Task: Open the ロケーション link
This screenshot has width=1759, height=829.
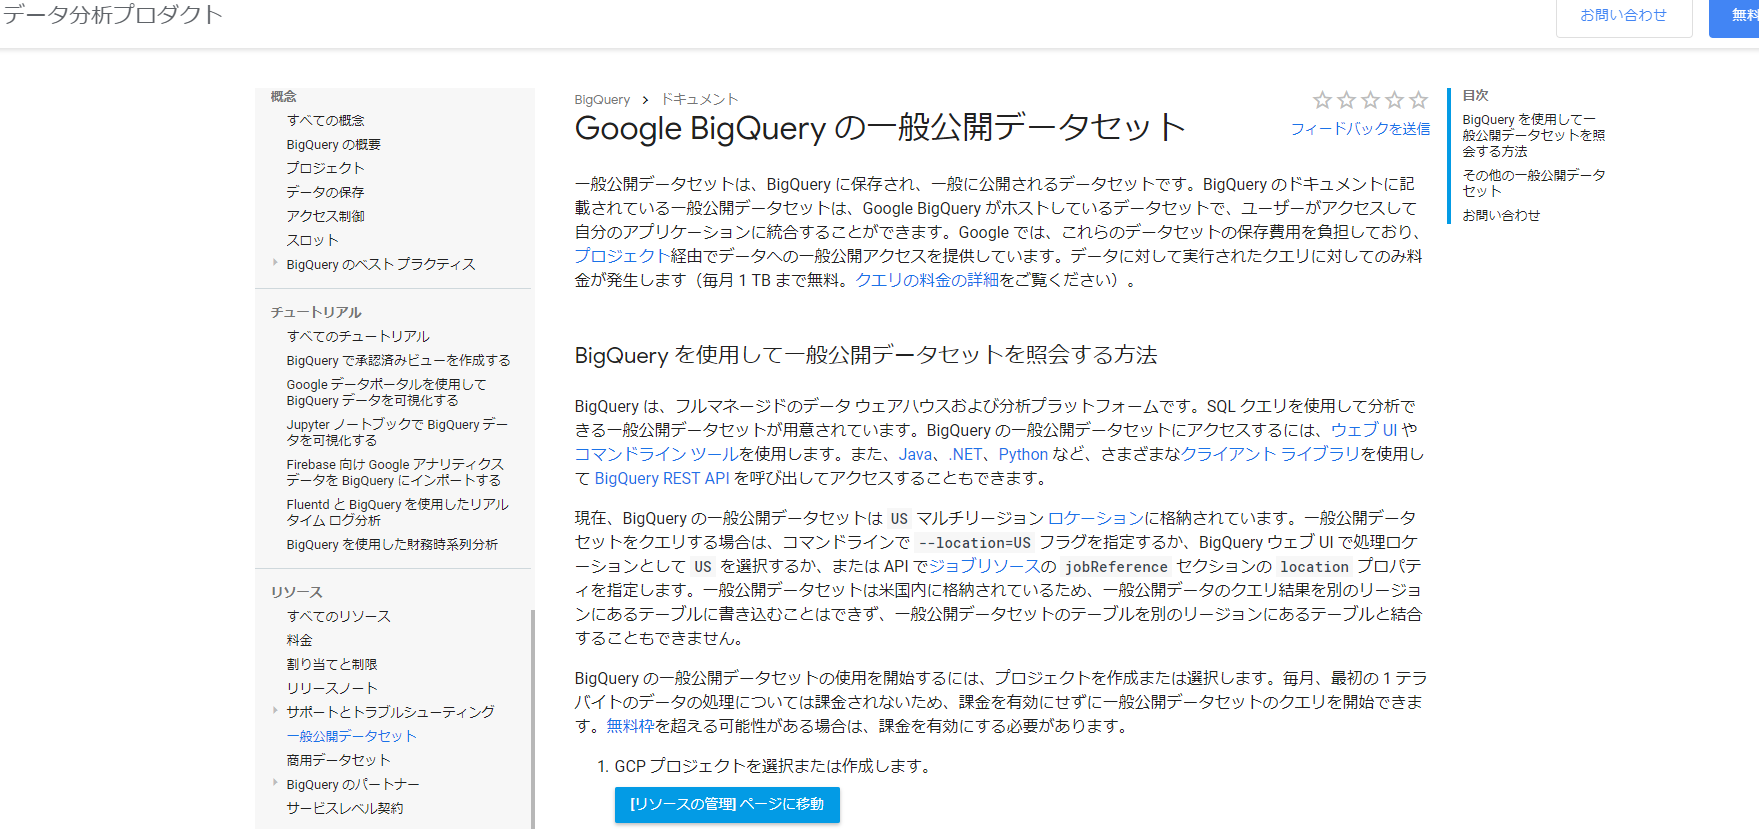Action: tap(1096, 518)
